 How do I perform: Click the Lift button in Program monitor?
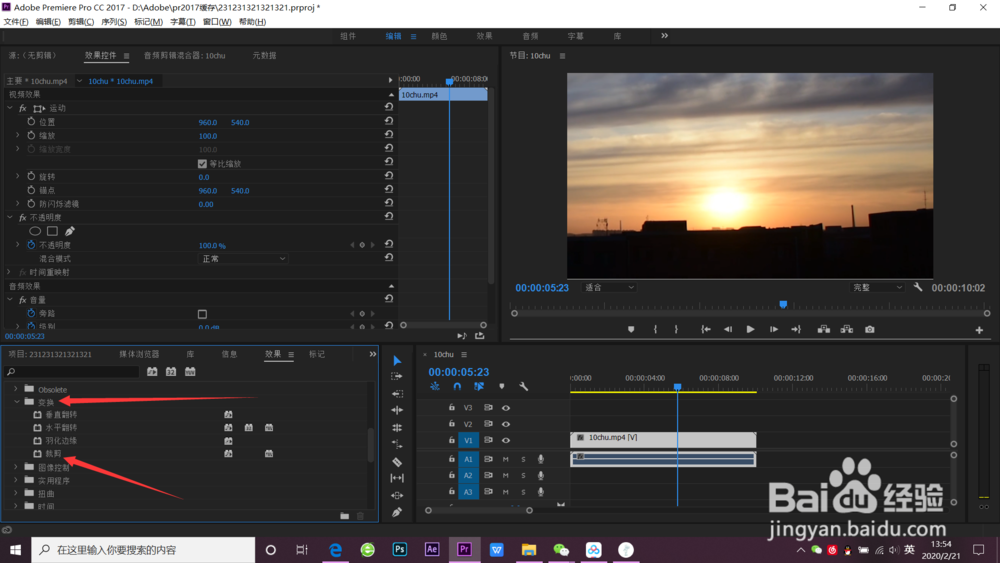(x=824, y=330)
